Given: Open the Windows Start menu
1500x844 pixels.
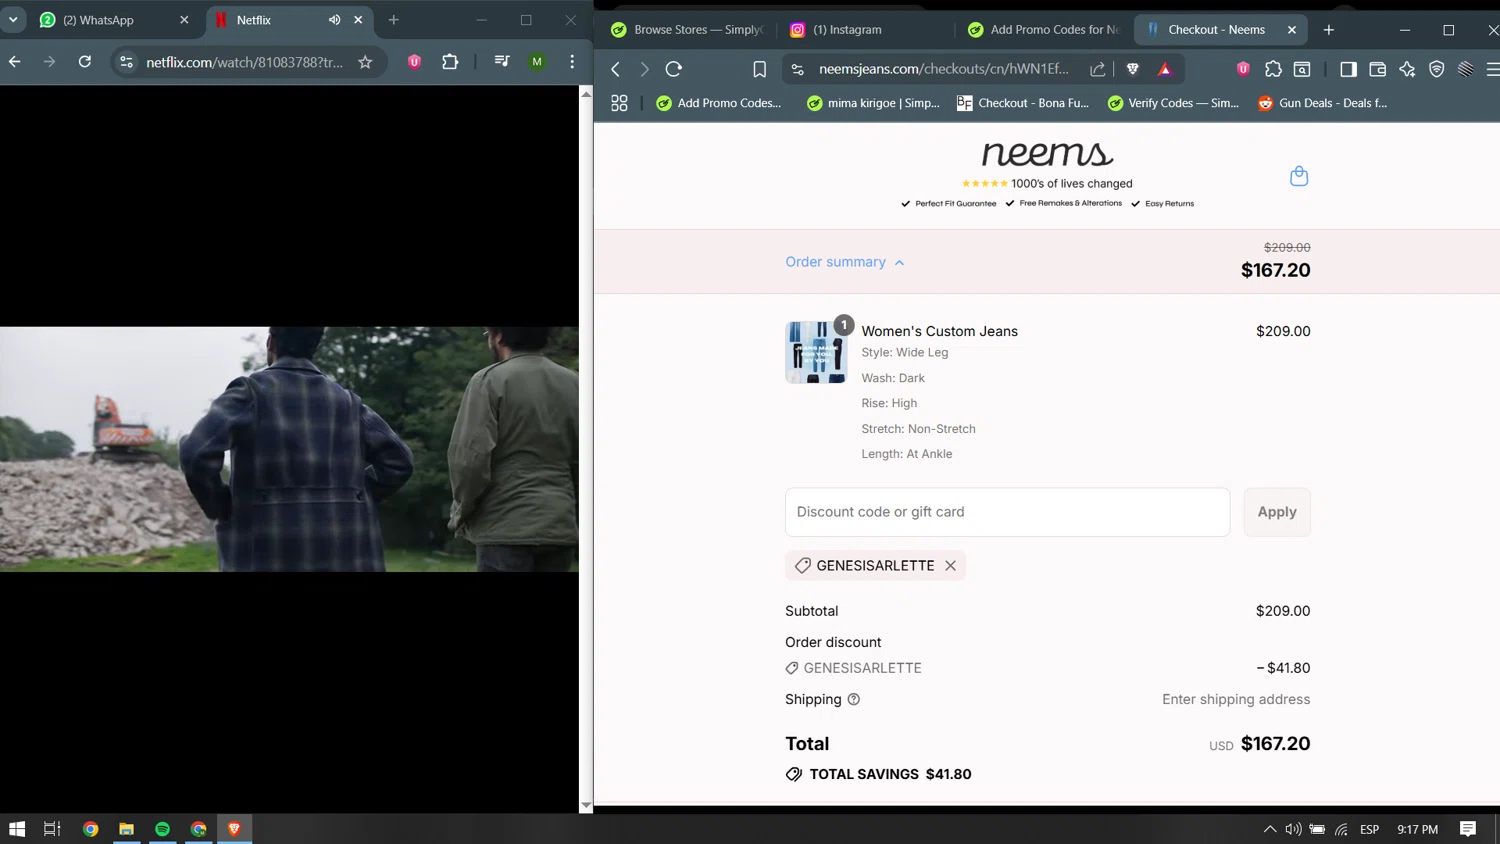Looking at the screenshot, I should 17,829.
